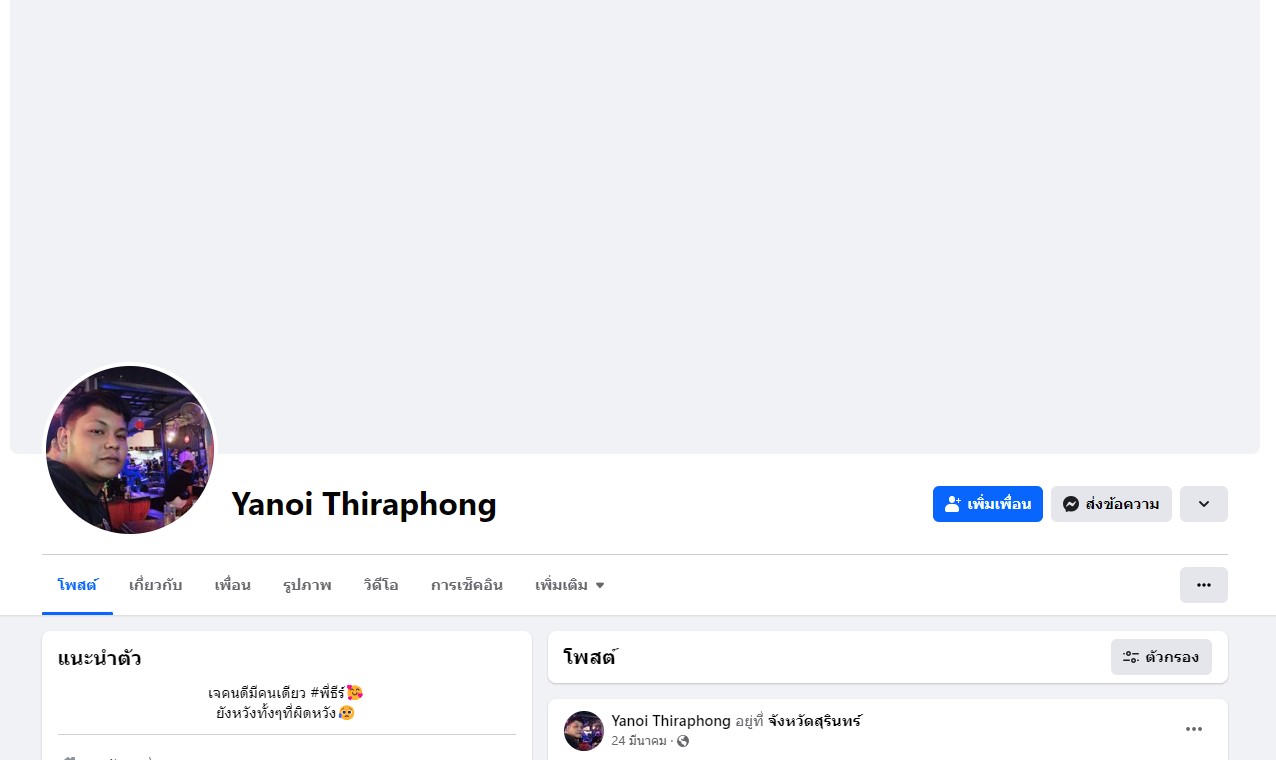Click the globe privacy icon on post
Screen dimensions: 1276x760
pos(683,741)
